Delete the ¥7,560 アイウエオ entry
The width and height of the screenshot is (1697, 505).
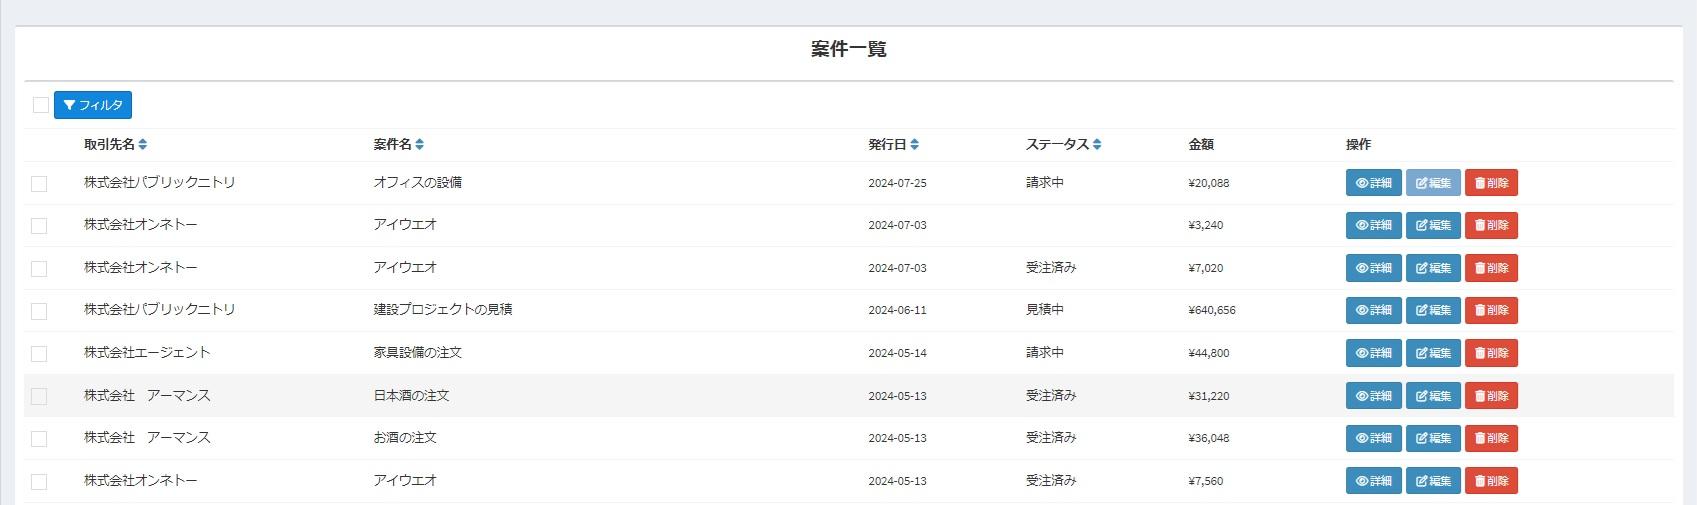coord(1491,481)
